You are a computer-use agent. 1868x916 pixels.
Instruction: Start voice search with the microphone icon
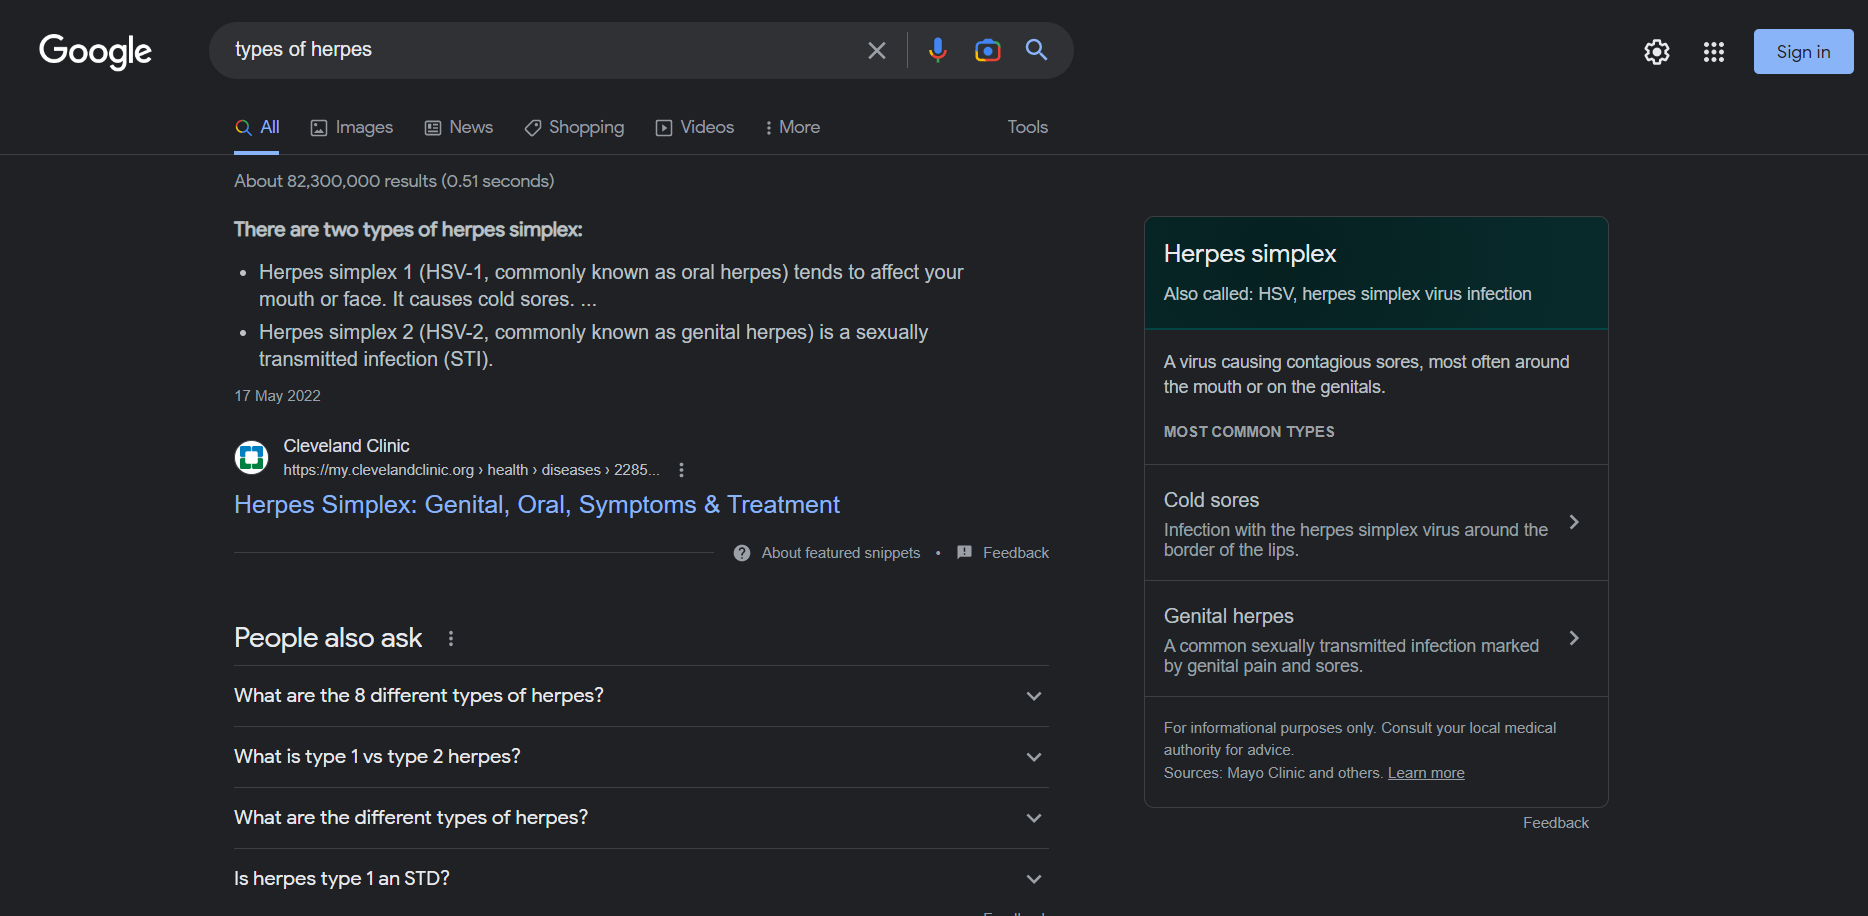[x=937, y=50]
